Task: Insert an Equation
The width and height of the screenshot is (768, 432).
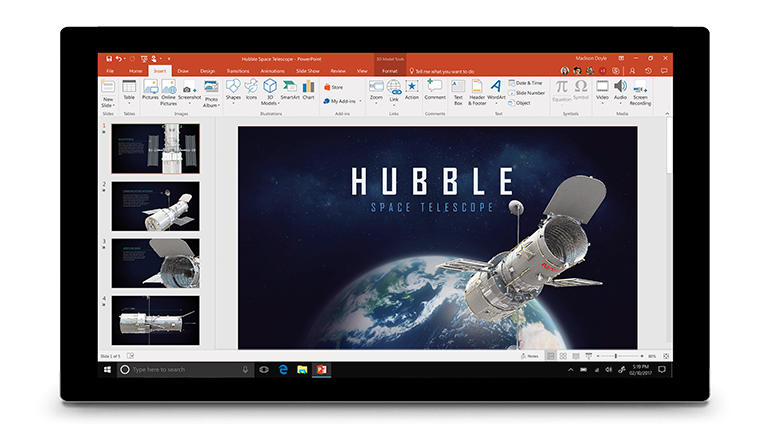Action: pyautogui.click(x=562, y=91)
